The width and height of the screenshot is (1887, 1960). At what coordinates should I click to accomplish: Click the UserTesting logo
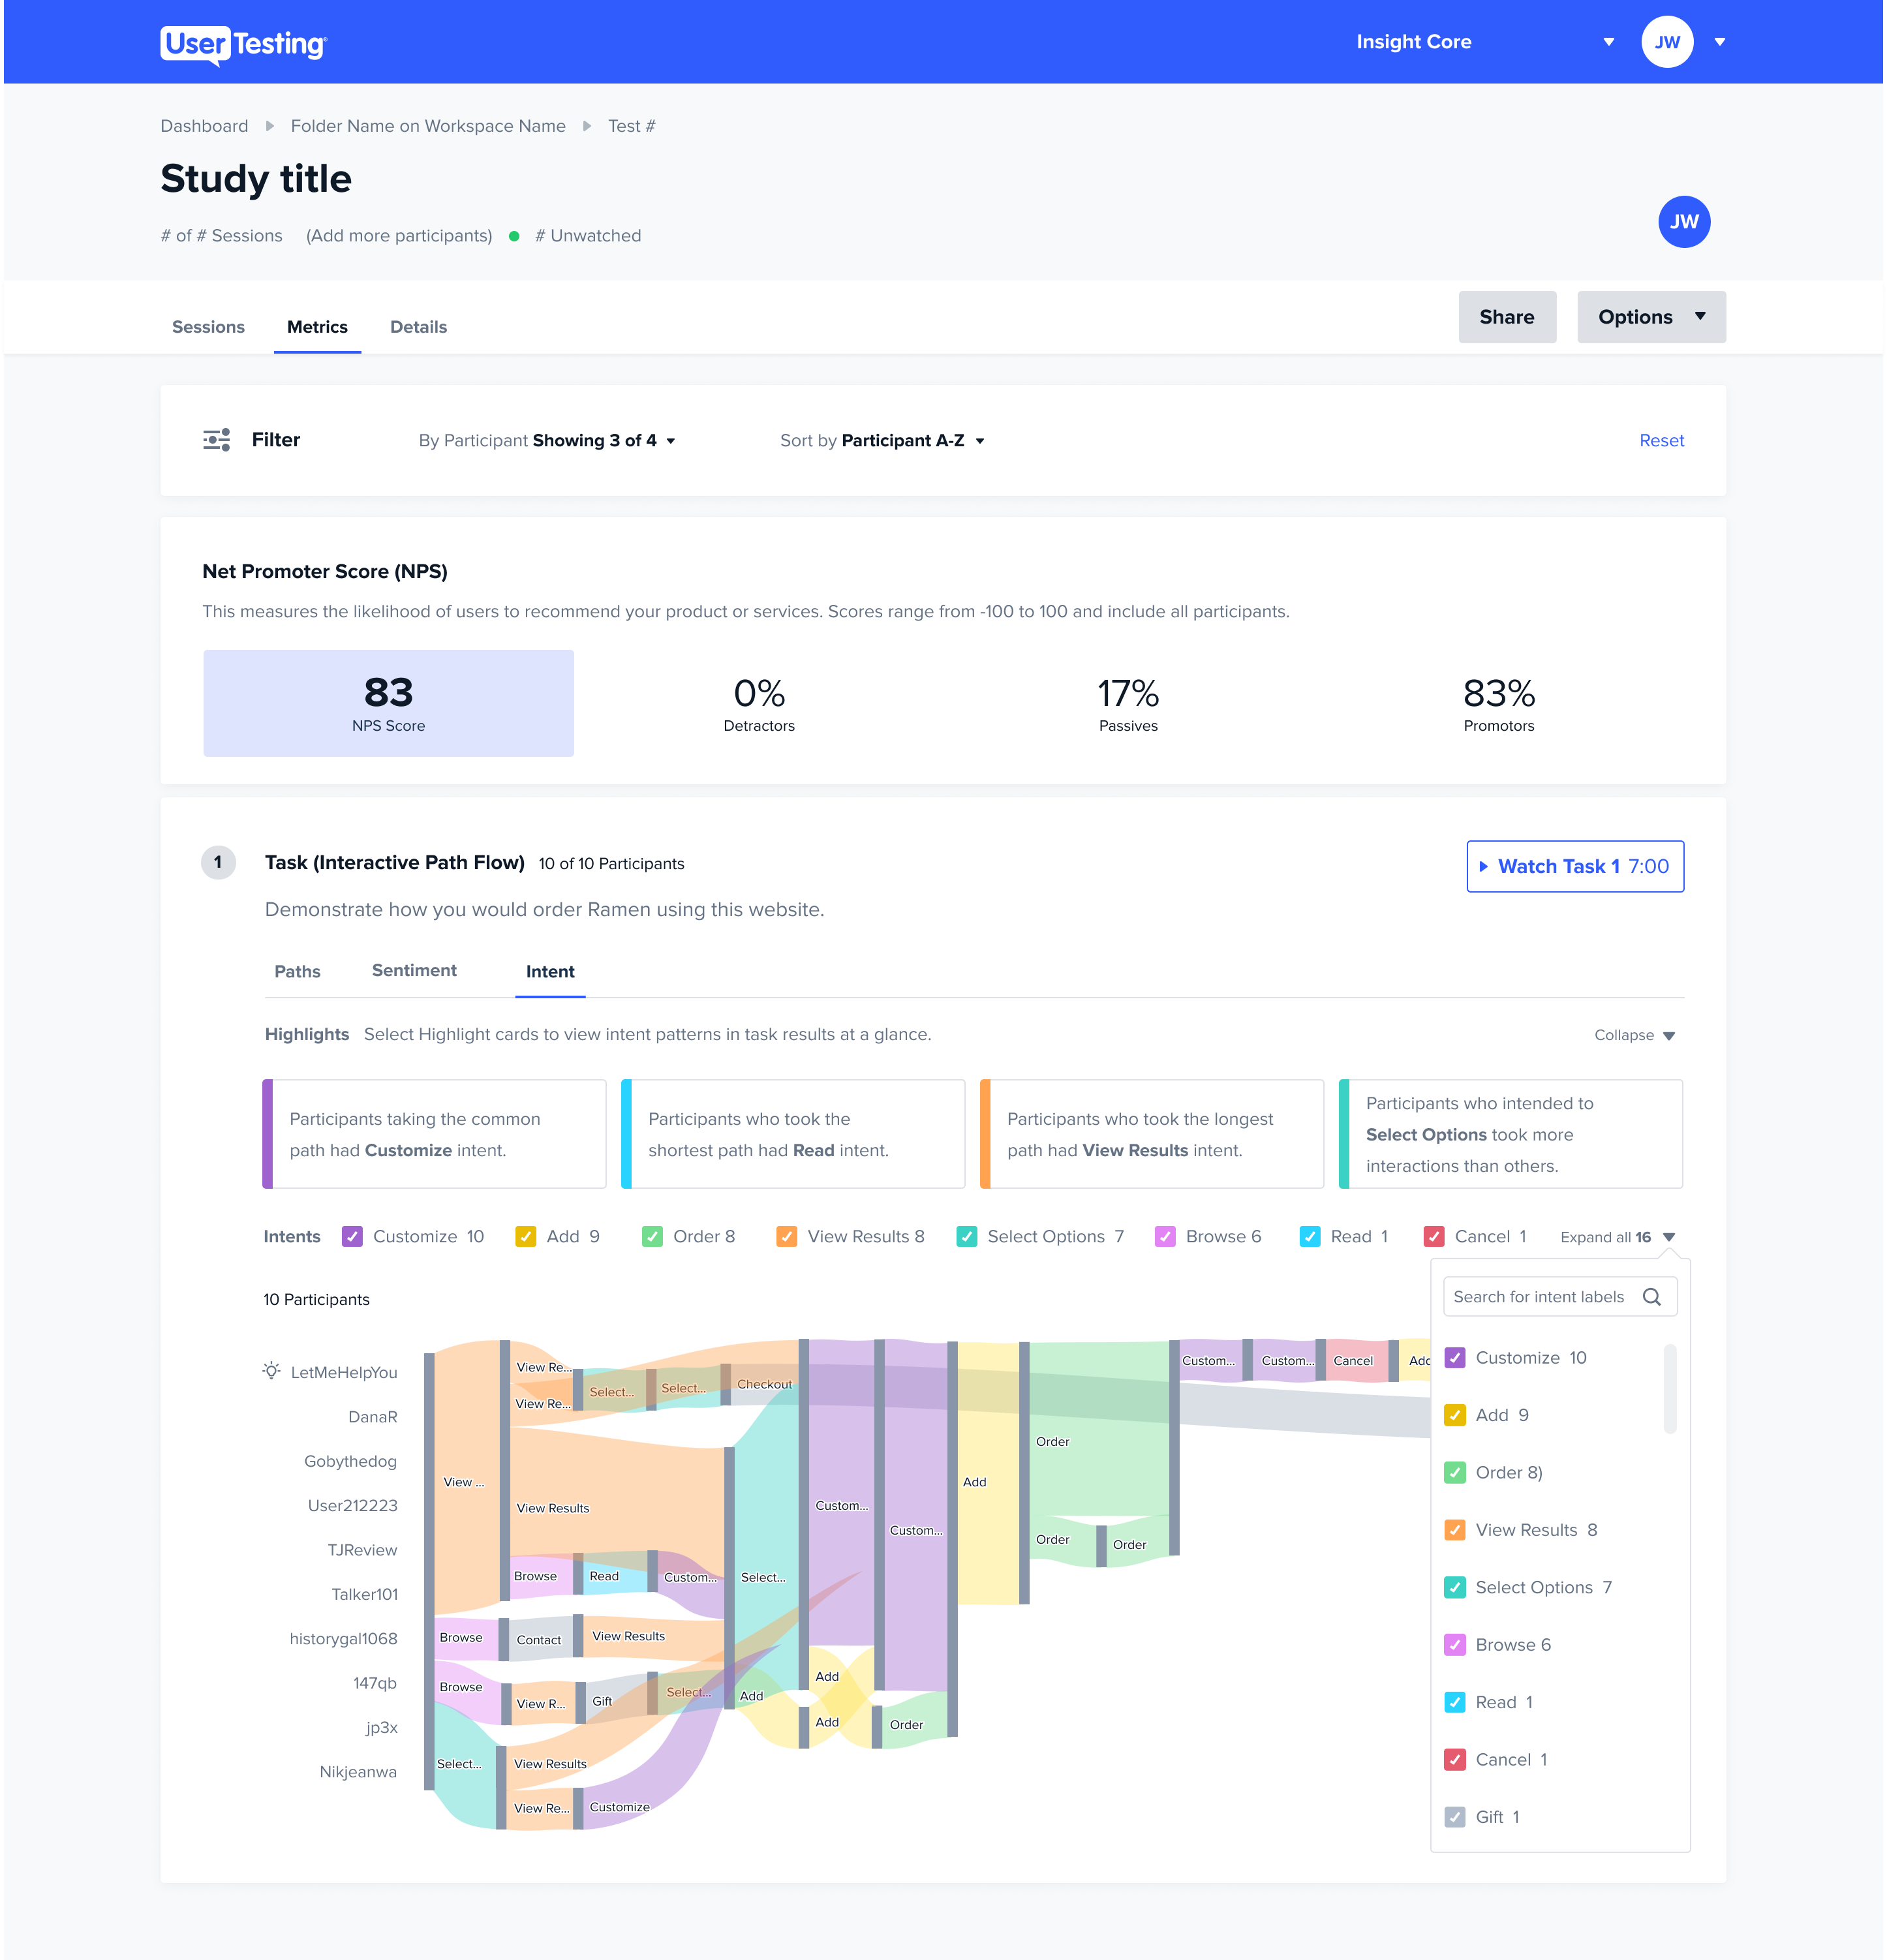pos(243,44)
